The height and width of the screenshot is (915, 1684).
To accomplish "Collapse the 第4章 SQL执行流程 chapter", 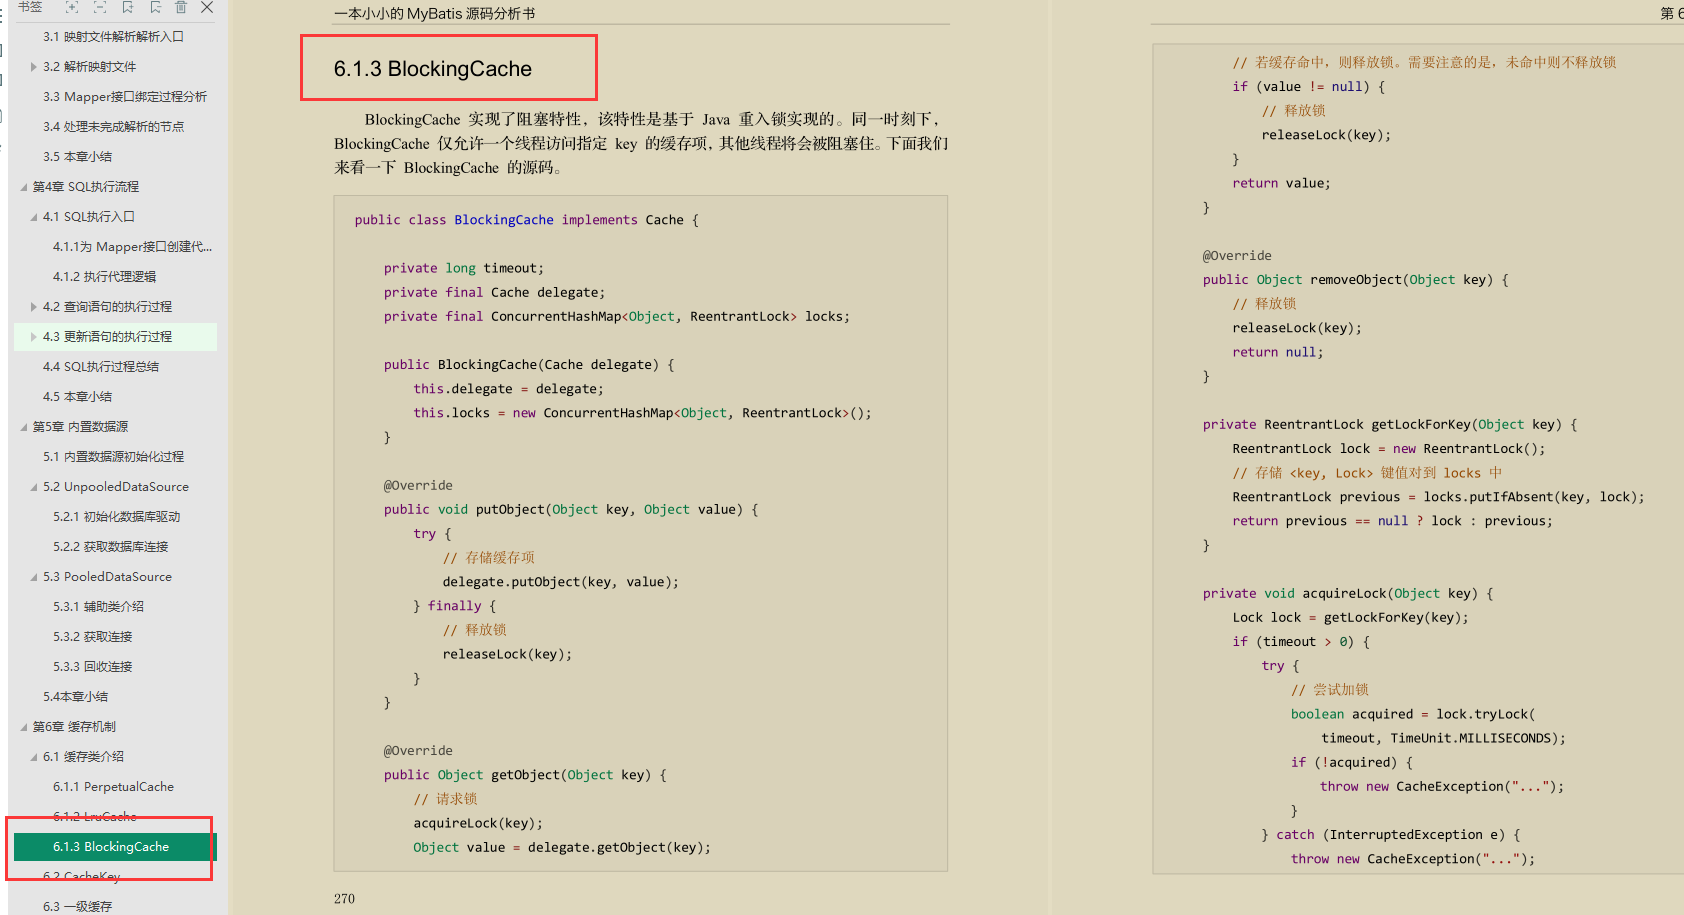I will pos(24,187).
